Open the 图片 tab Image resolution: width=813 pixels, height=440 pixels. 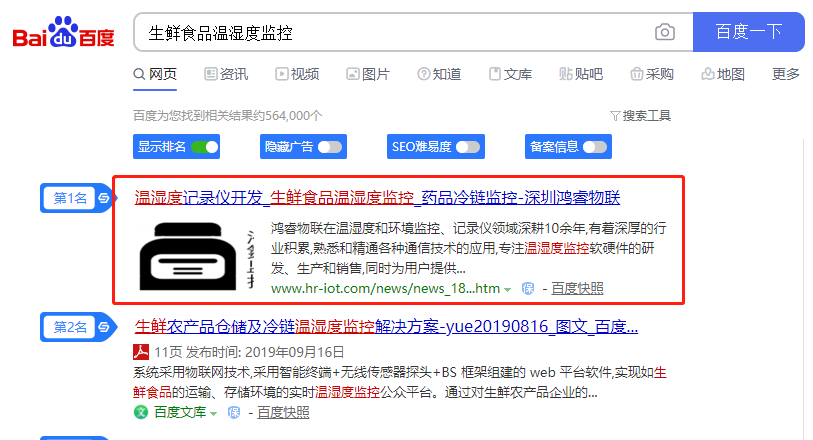pyautogui.click(x=368, y=74)
